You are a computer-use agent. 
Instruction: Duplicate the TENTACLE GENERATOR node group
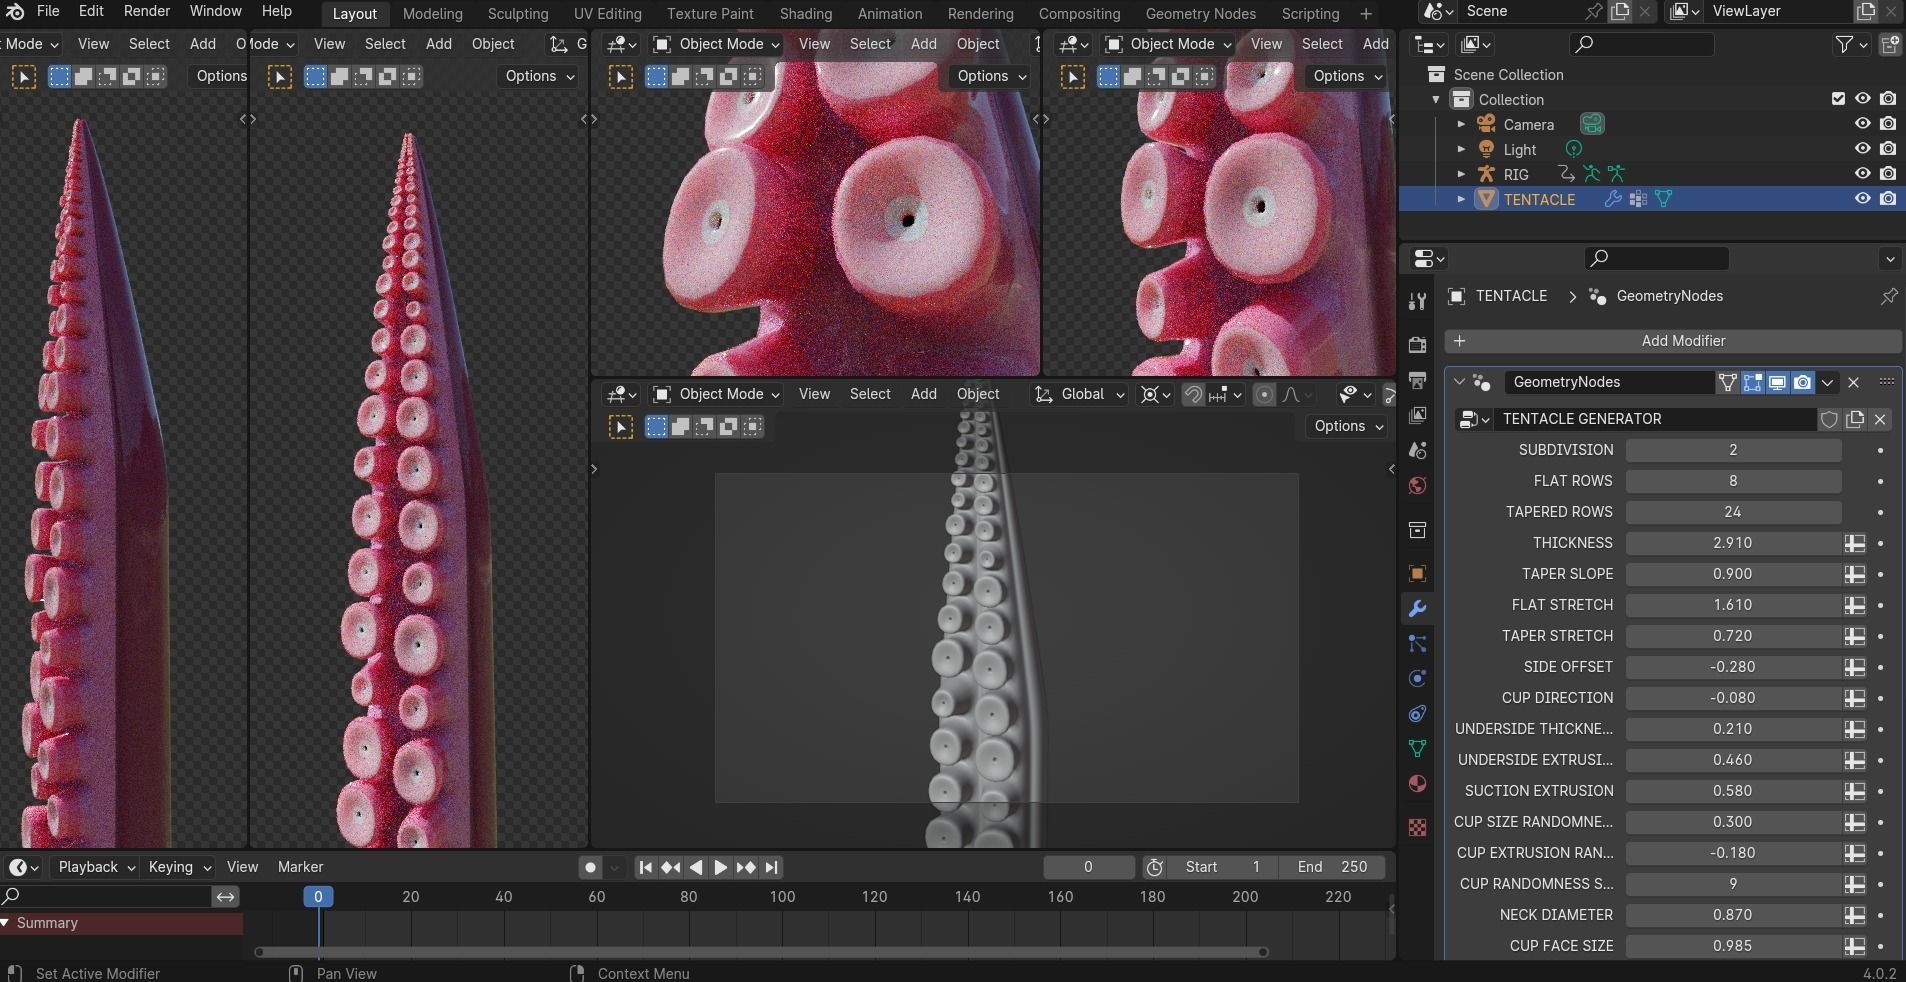pos(1855,419)
